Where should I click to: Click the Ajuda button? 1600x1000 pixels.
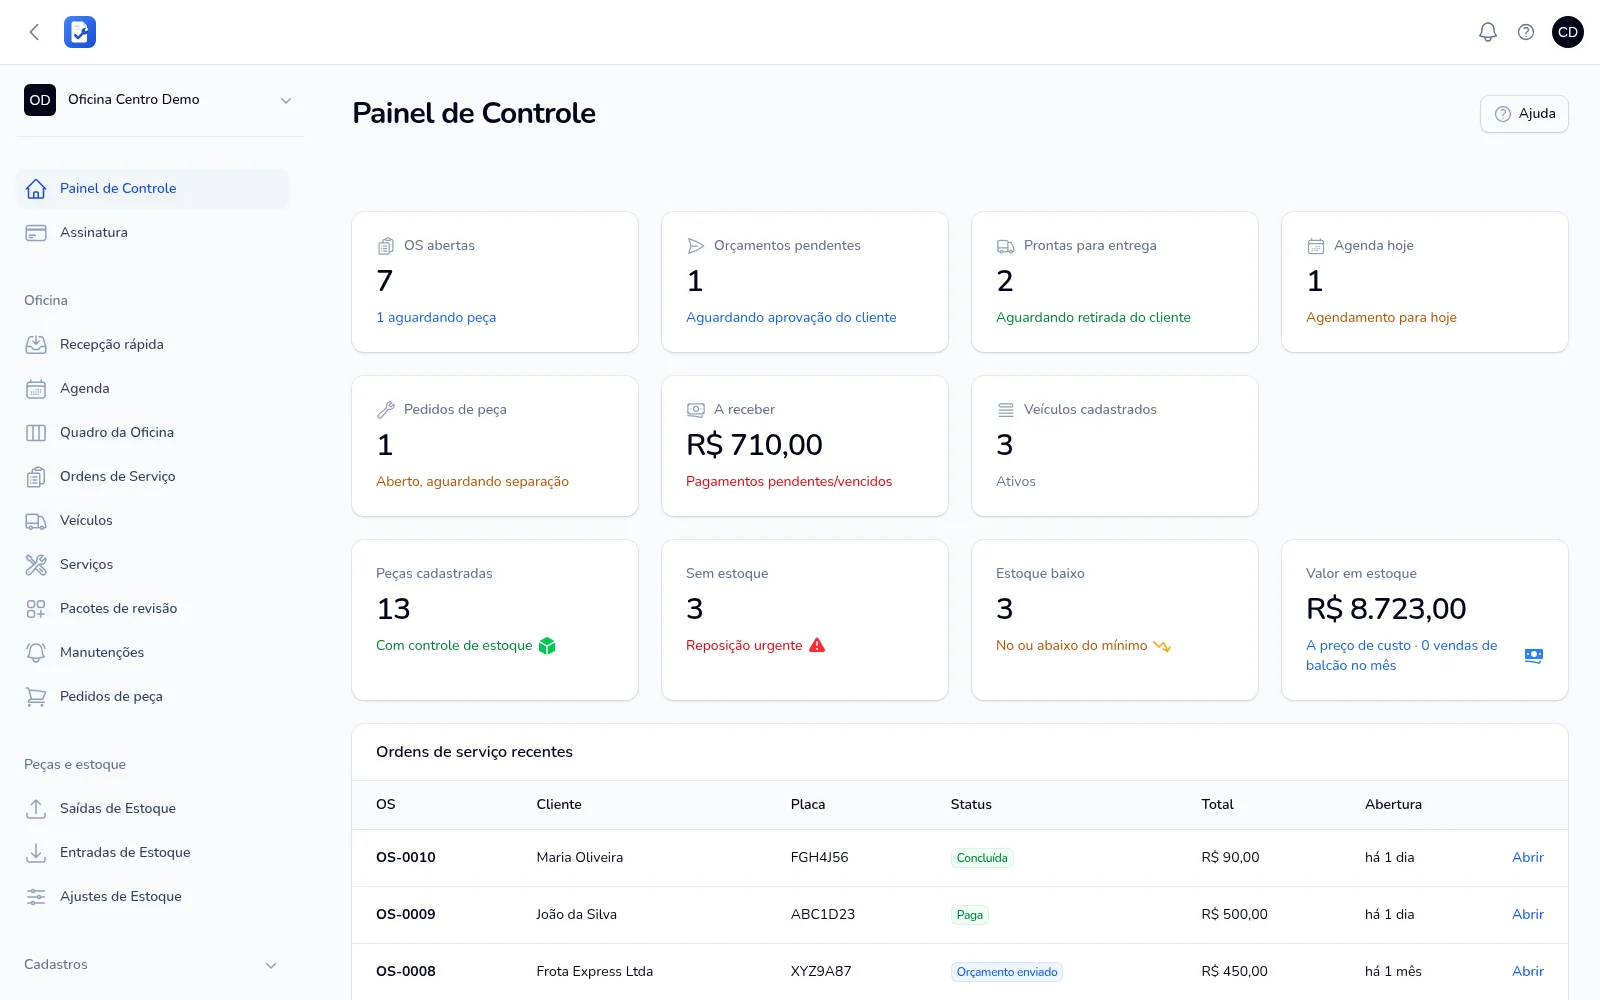pos(1524,114)
